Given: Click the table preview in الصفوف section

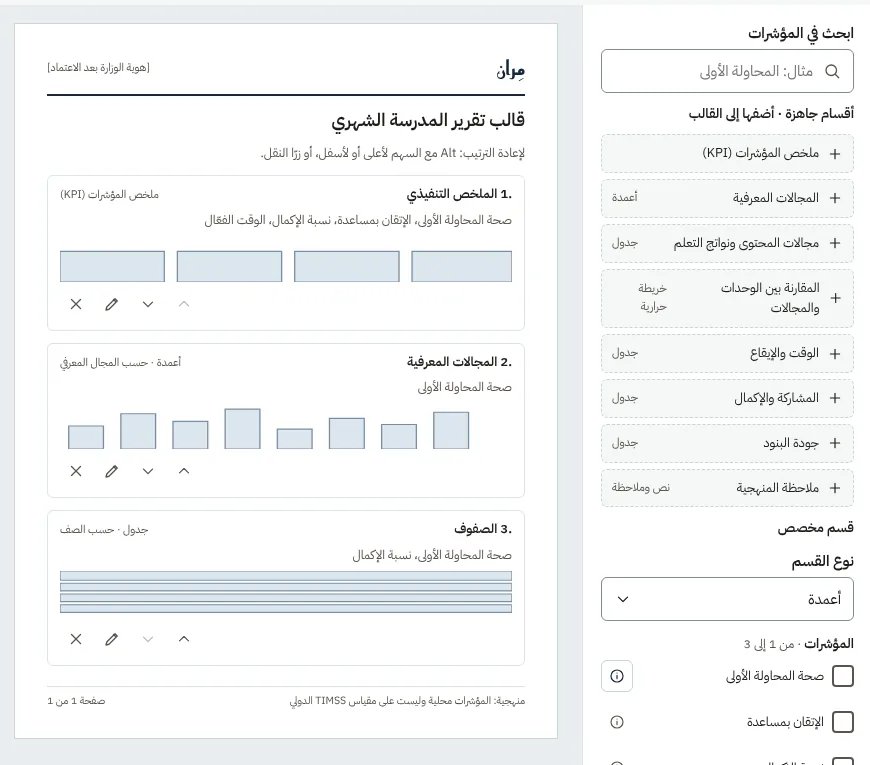Looking at the screenshot, I should pos(286,592).
